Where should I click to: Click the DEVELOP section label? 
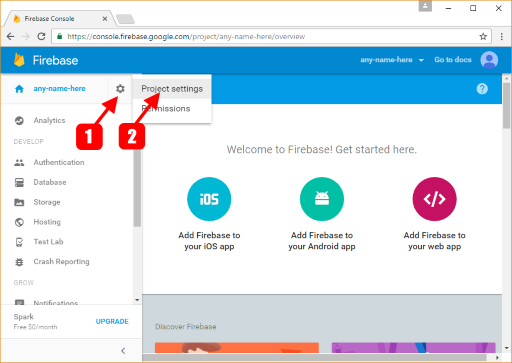[x=29, y=142]
